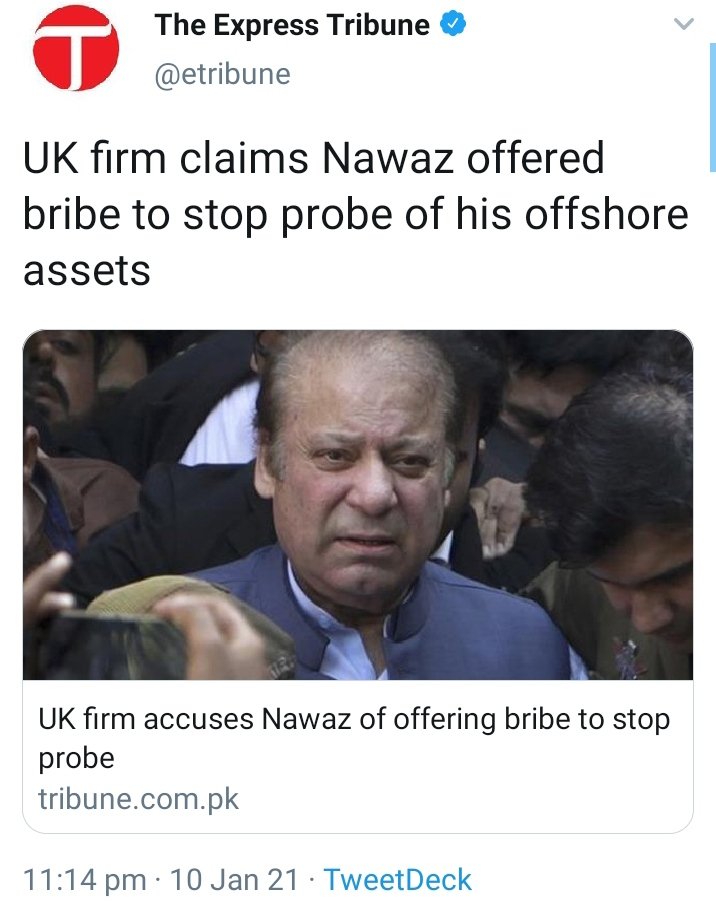Click the word 'offshore' in tweet text

[607, 214]
